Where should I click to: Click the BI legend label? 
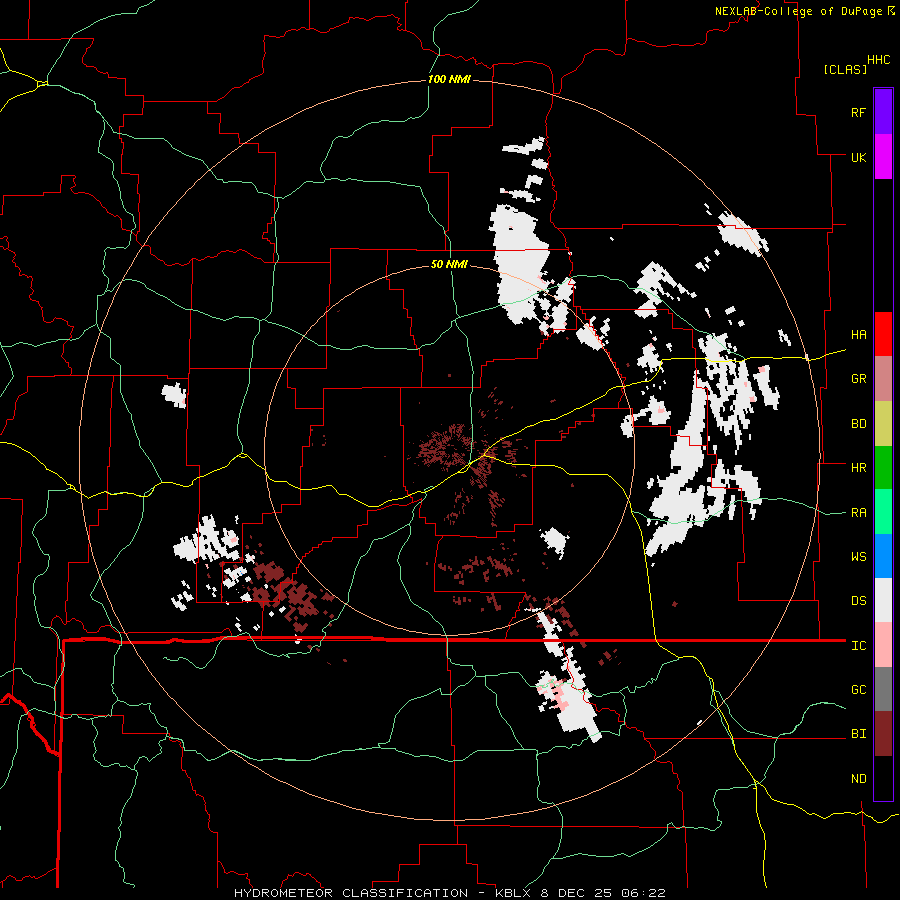tap(858, 734)
